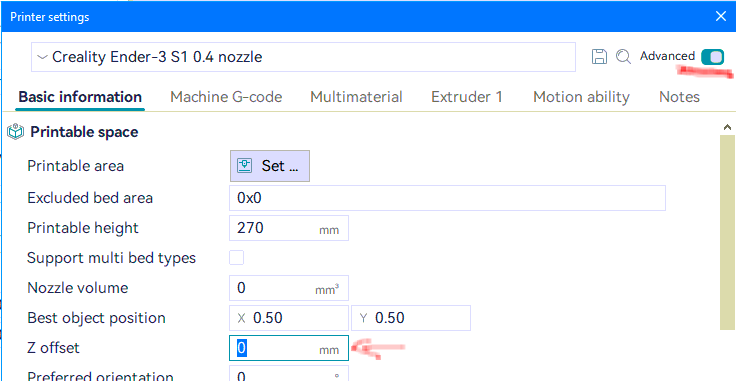
Task: Open the Motion ability tab
Action: pos(581,97)
